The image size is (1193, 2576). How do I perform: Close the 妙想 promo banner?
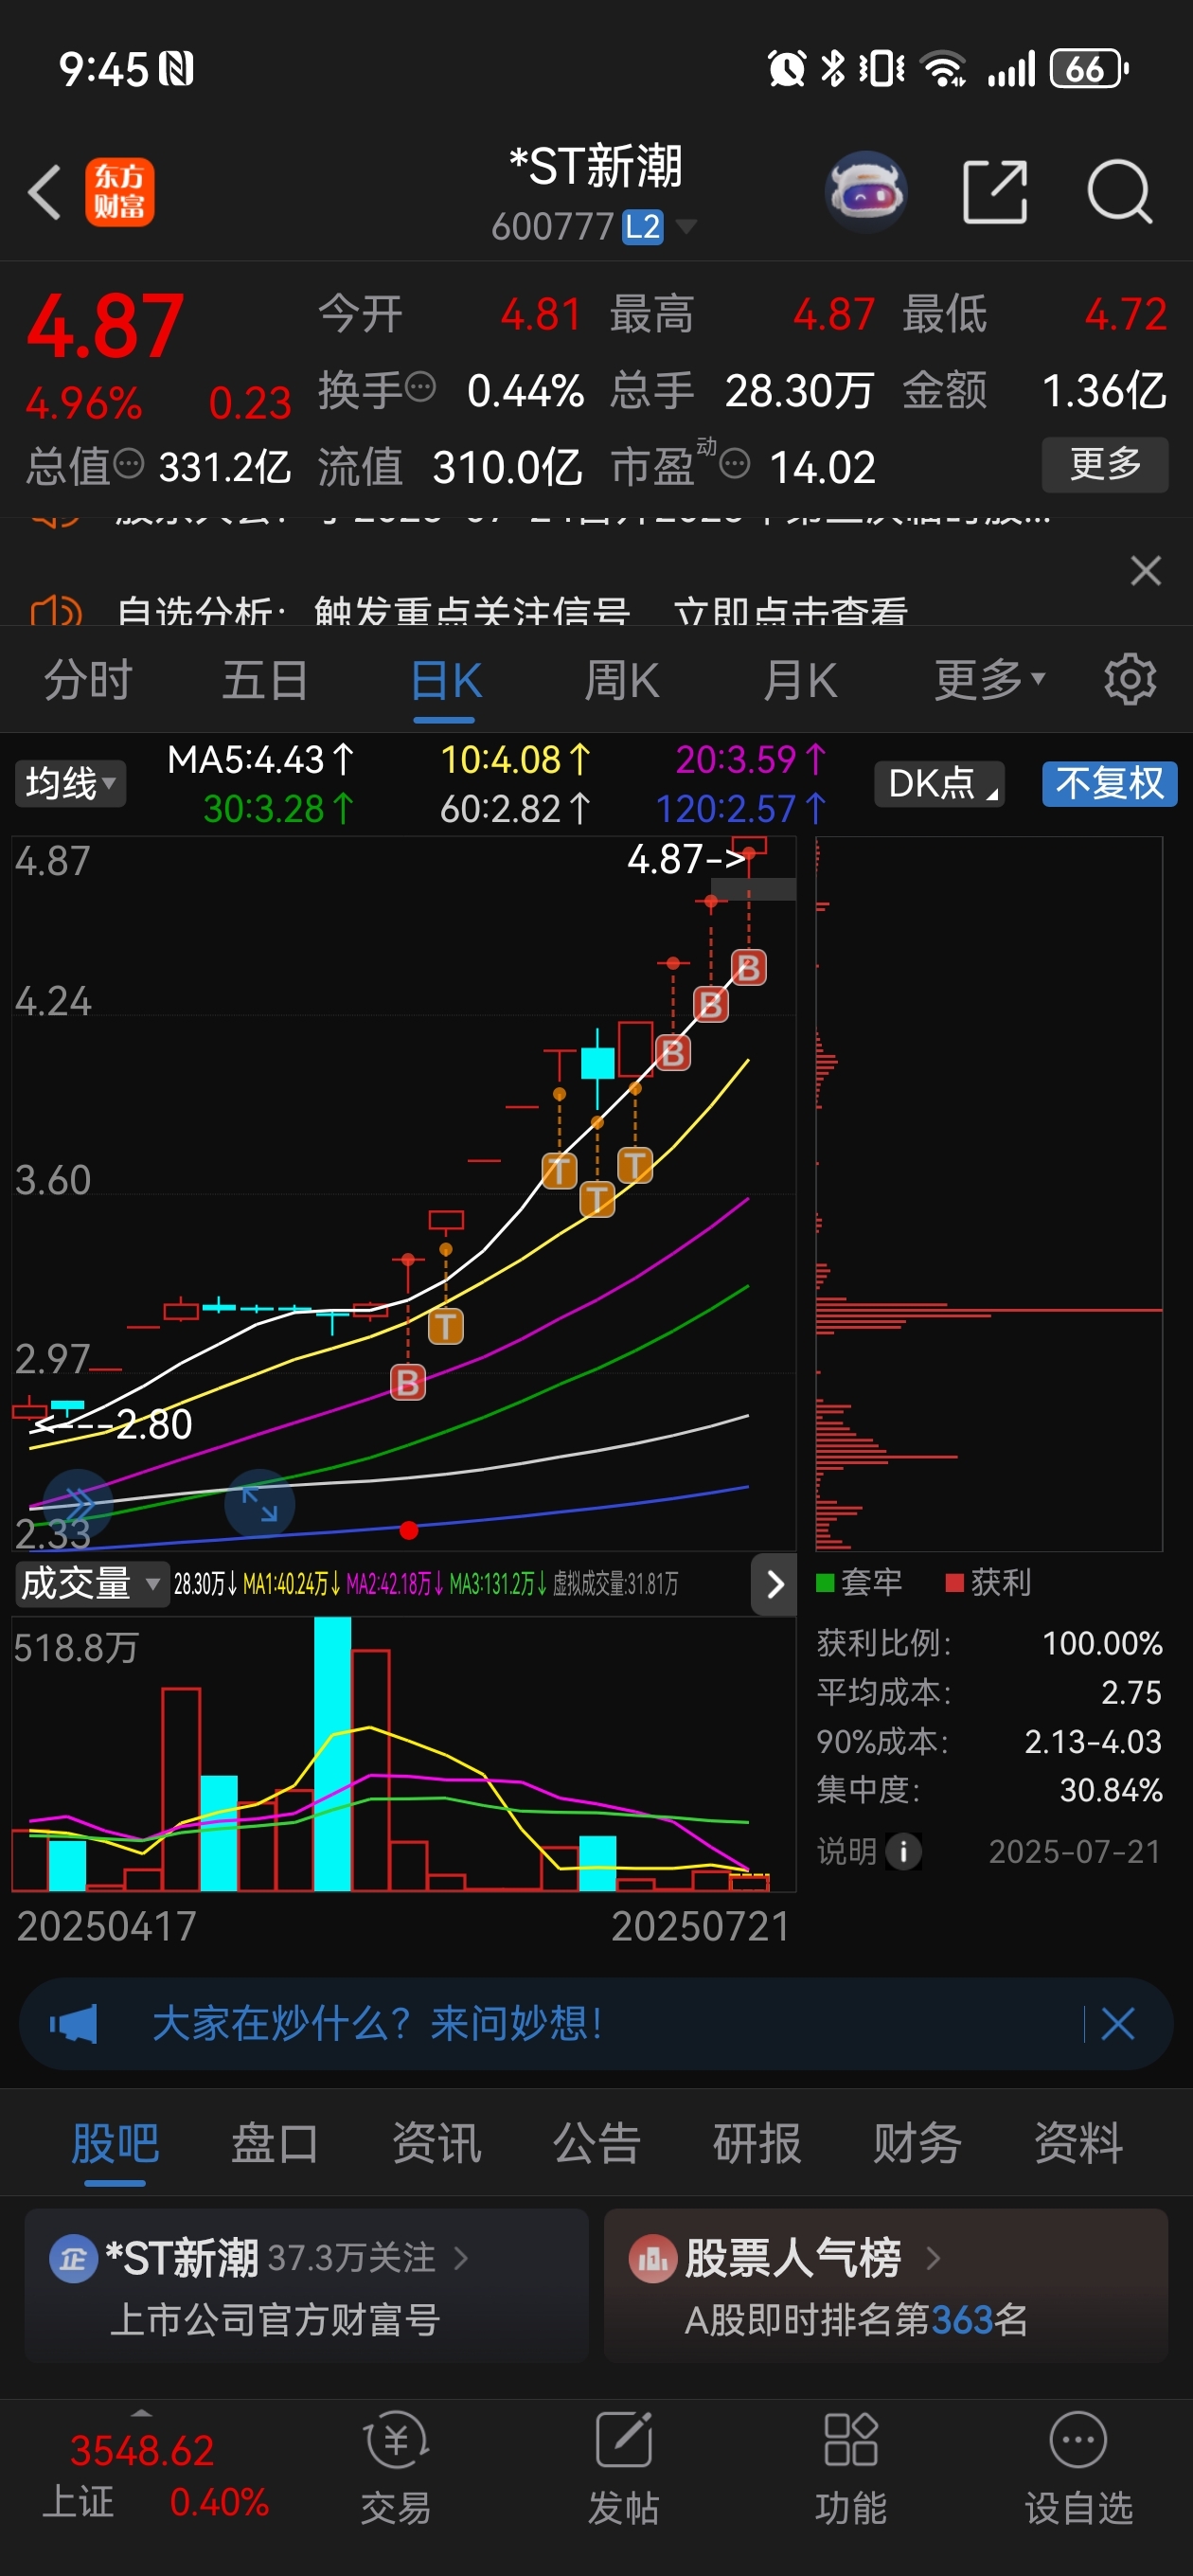(1117, 2024)
